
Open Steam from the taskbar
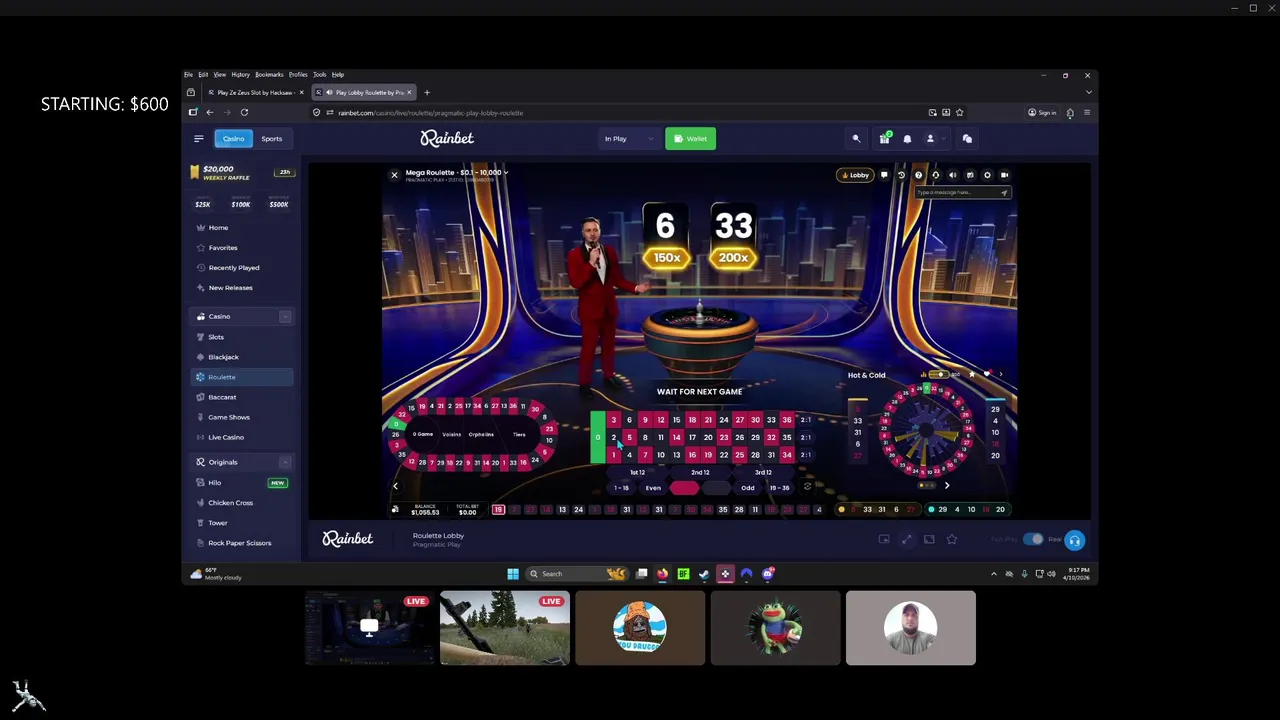tap(704, 574)
